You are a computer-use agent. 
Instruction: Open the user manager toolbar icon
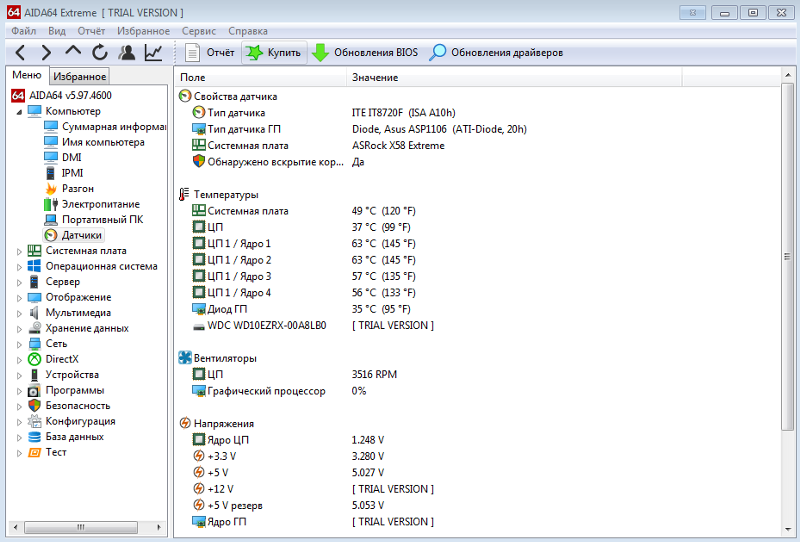(127, 52)
